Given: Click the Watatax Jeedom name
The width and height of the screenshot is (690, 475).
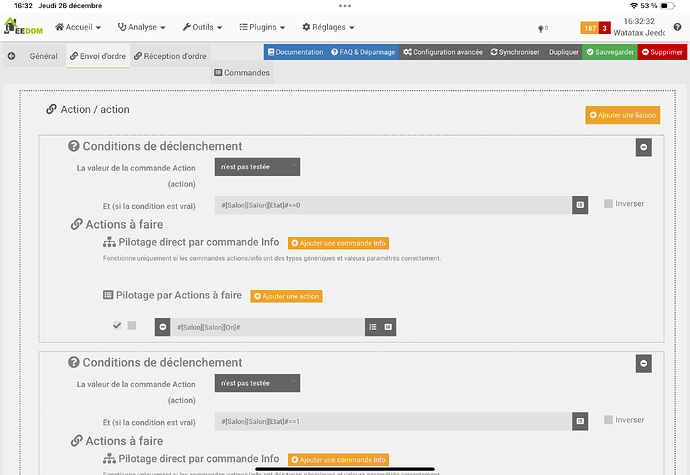Looking at the screenshot, I should coord(639,33).
